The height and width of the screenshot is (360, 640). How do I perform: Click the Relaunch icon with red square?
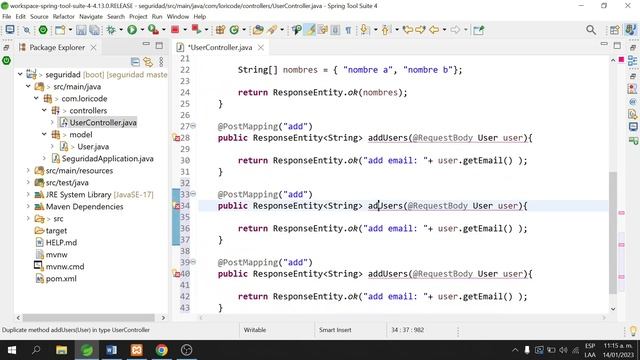[x=196, y=30]
